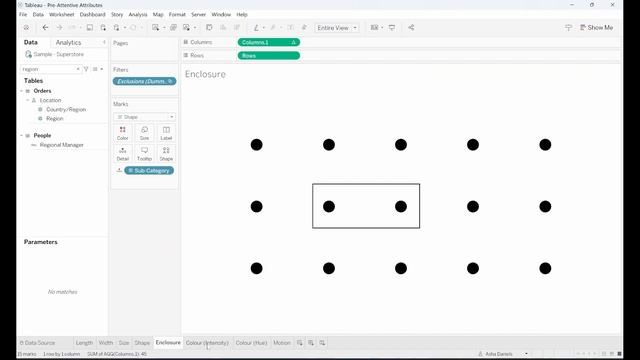Open the Tooltip marks card
Viewport: 640px width, 360px height.
(144, 154)
